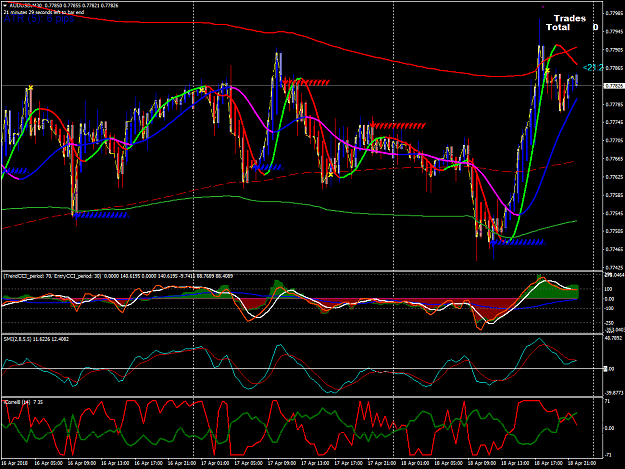Click the yellow X marker at the first 16 Apr peak
Viewport: 625px width, 469px height.
click(x=30, y=88)
